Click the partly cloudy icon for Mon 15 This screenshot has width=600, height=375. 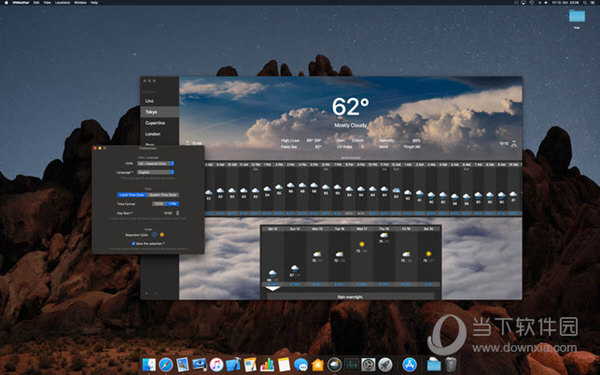[317, 254]
